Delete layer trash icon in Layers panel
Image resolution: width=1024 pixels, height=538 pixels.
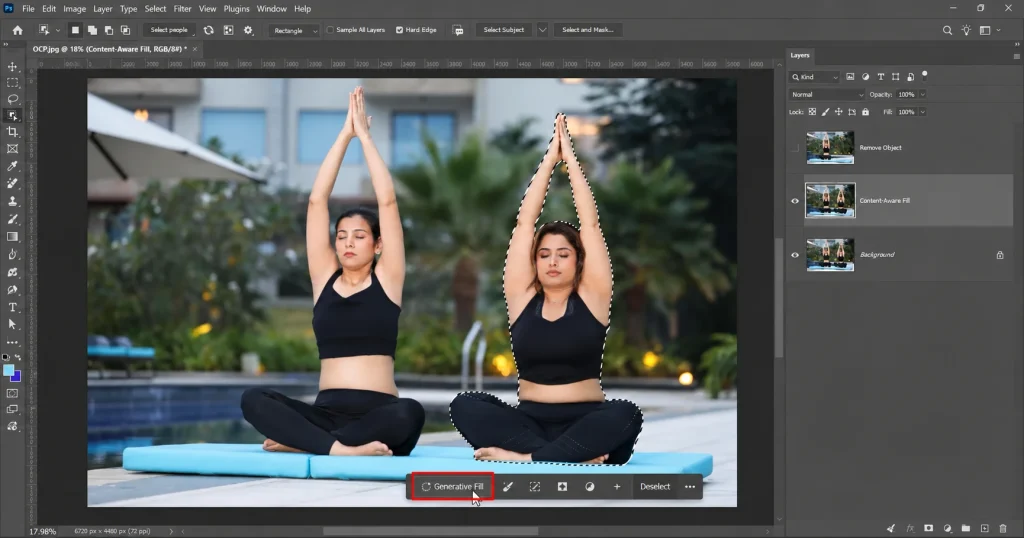point(1003,528)
